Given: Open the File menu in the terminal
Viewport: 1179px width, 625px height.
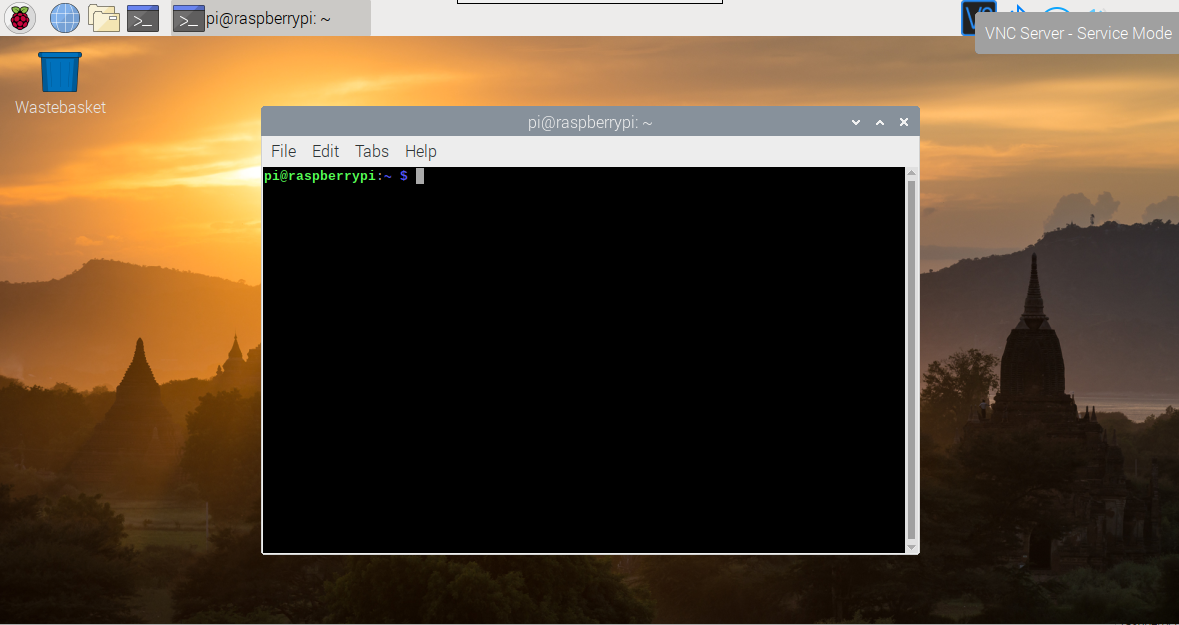Looking at the screenshot, I should pos(283,151).
